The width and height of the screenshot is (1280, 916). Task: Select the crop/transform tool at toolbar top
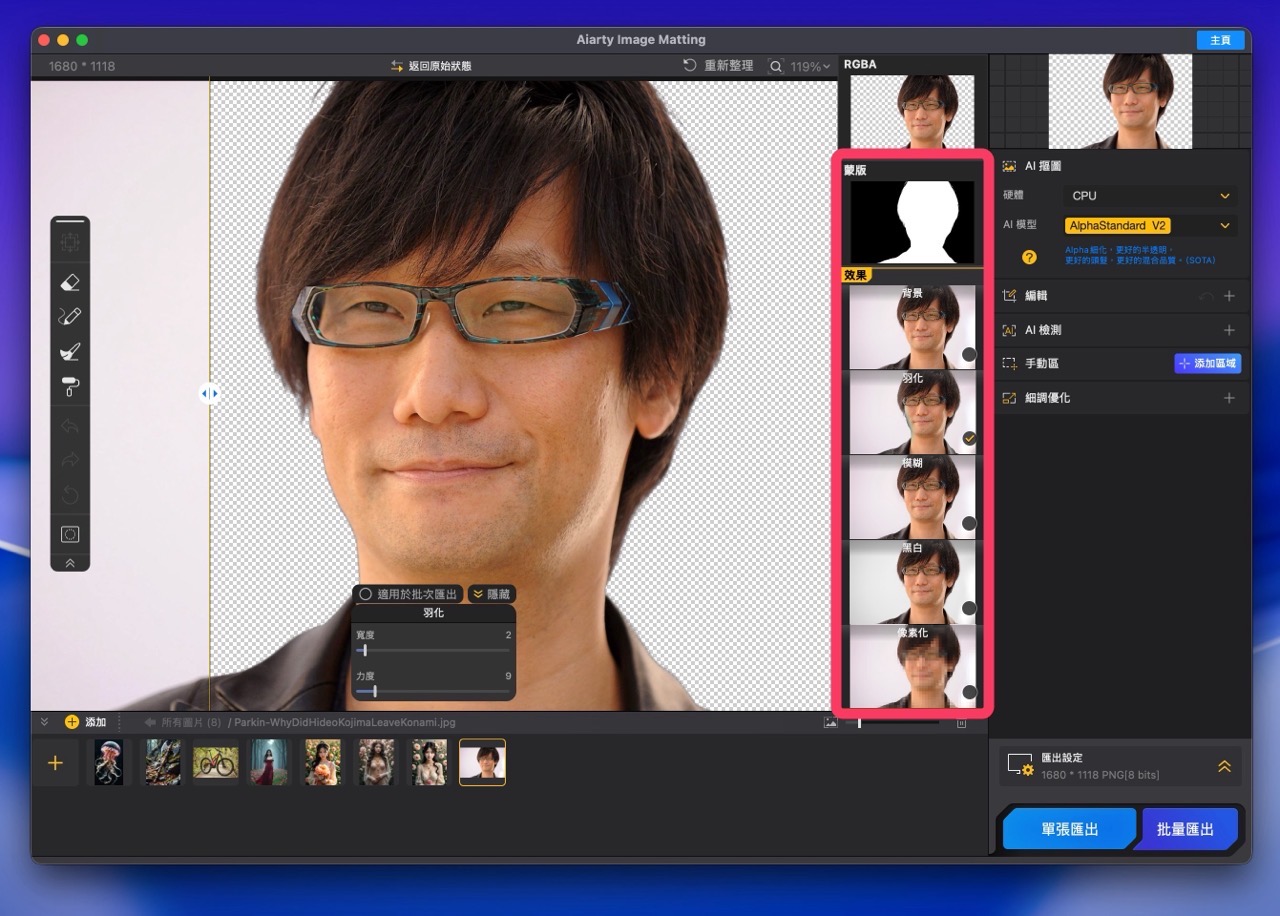point(70,241)
